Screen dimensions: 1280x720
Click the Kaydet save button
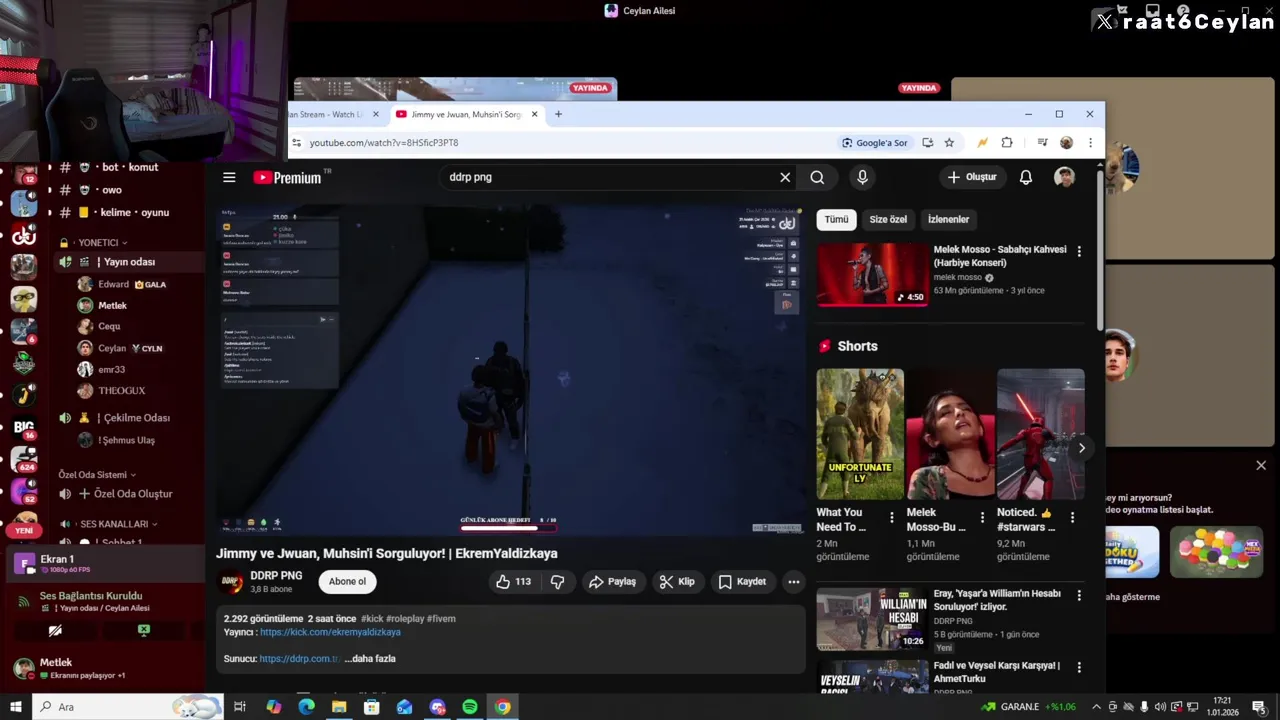[742, 581]
